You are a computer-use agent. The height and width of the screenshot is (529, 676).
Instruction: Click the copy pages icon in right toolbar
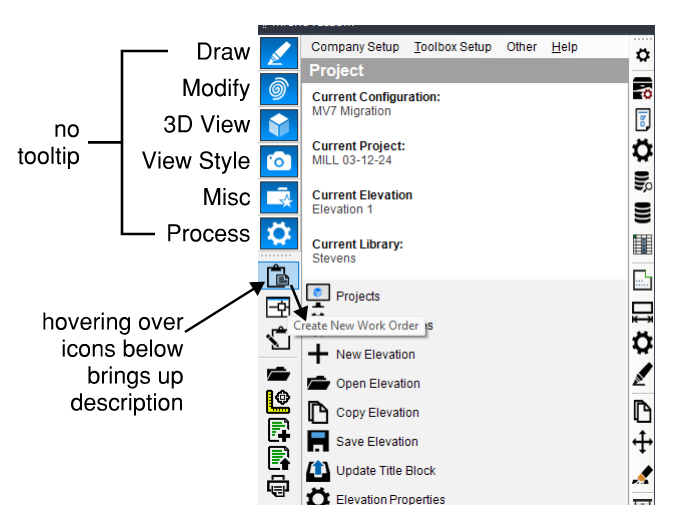[642, 411]
